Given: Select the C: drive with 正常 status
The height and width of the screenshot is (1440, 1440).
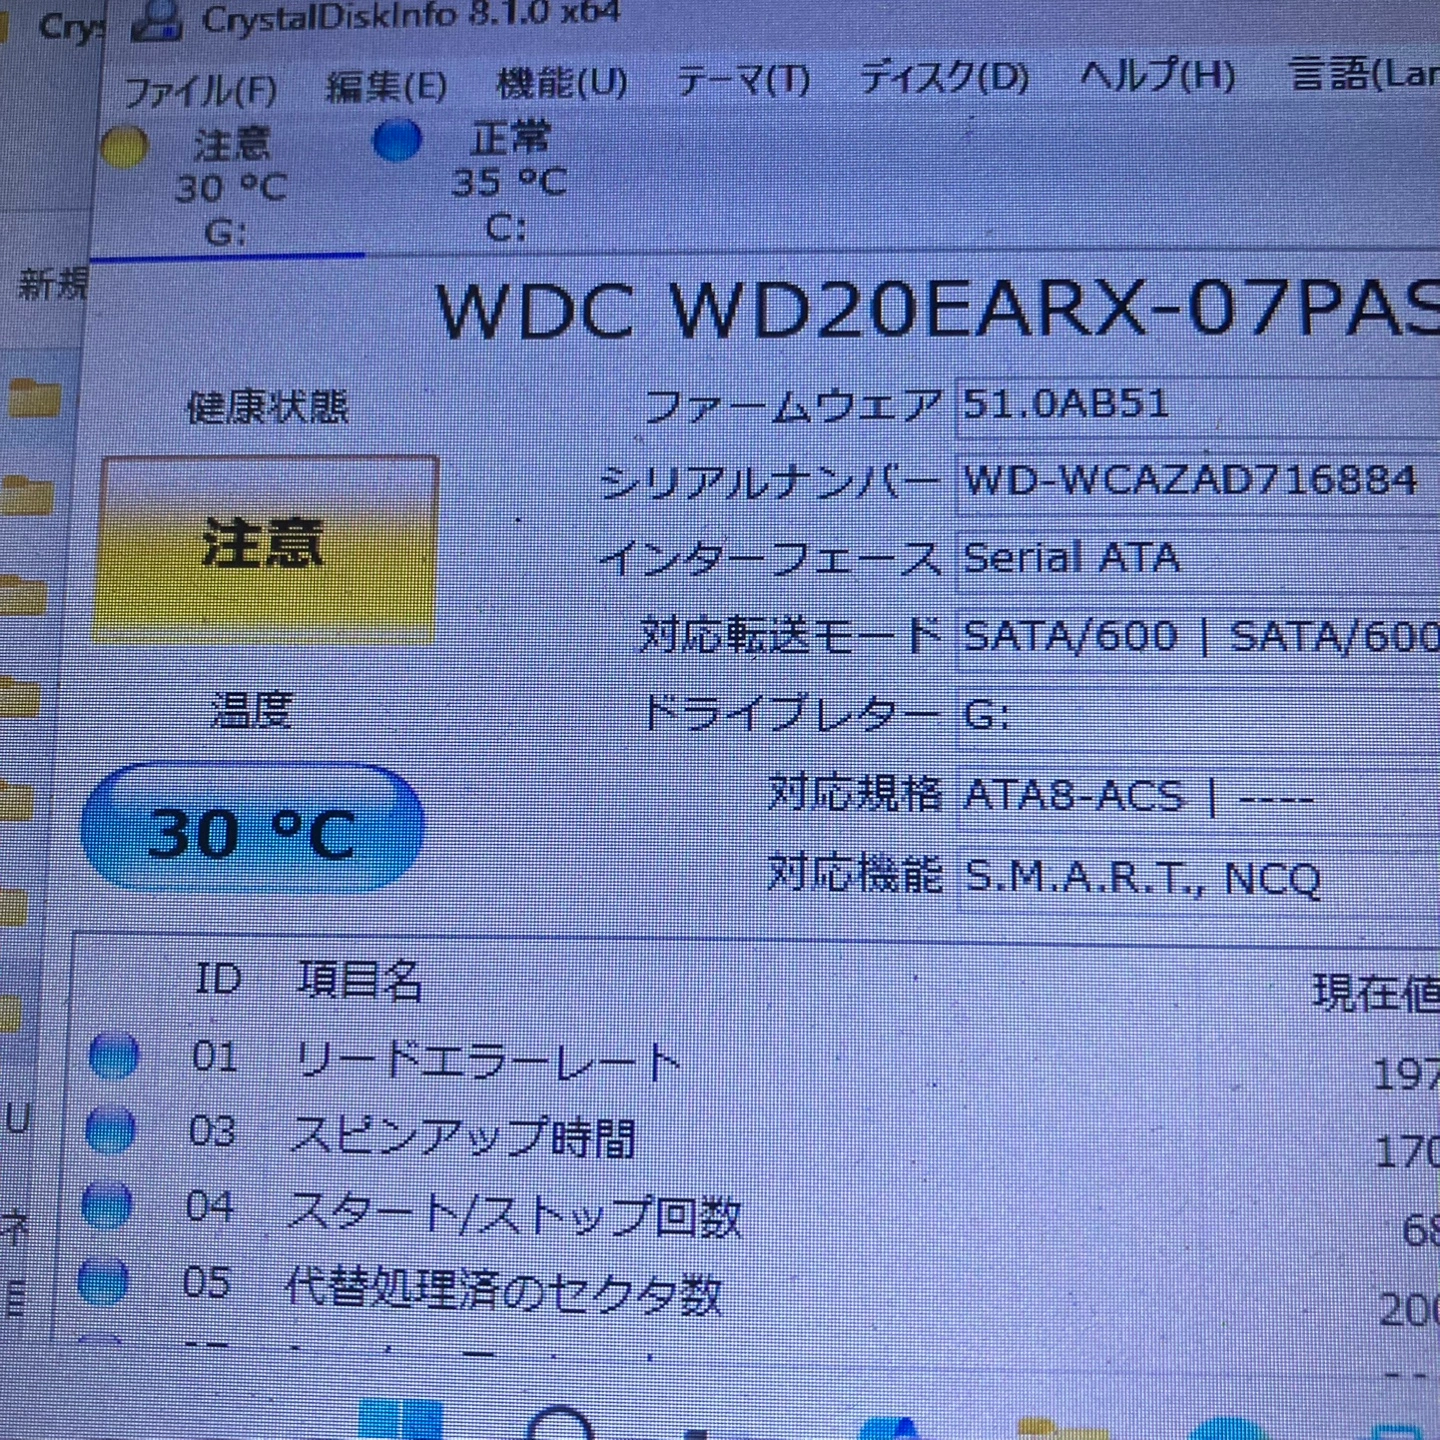Looking at the screenshot, I should [508, 183].
